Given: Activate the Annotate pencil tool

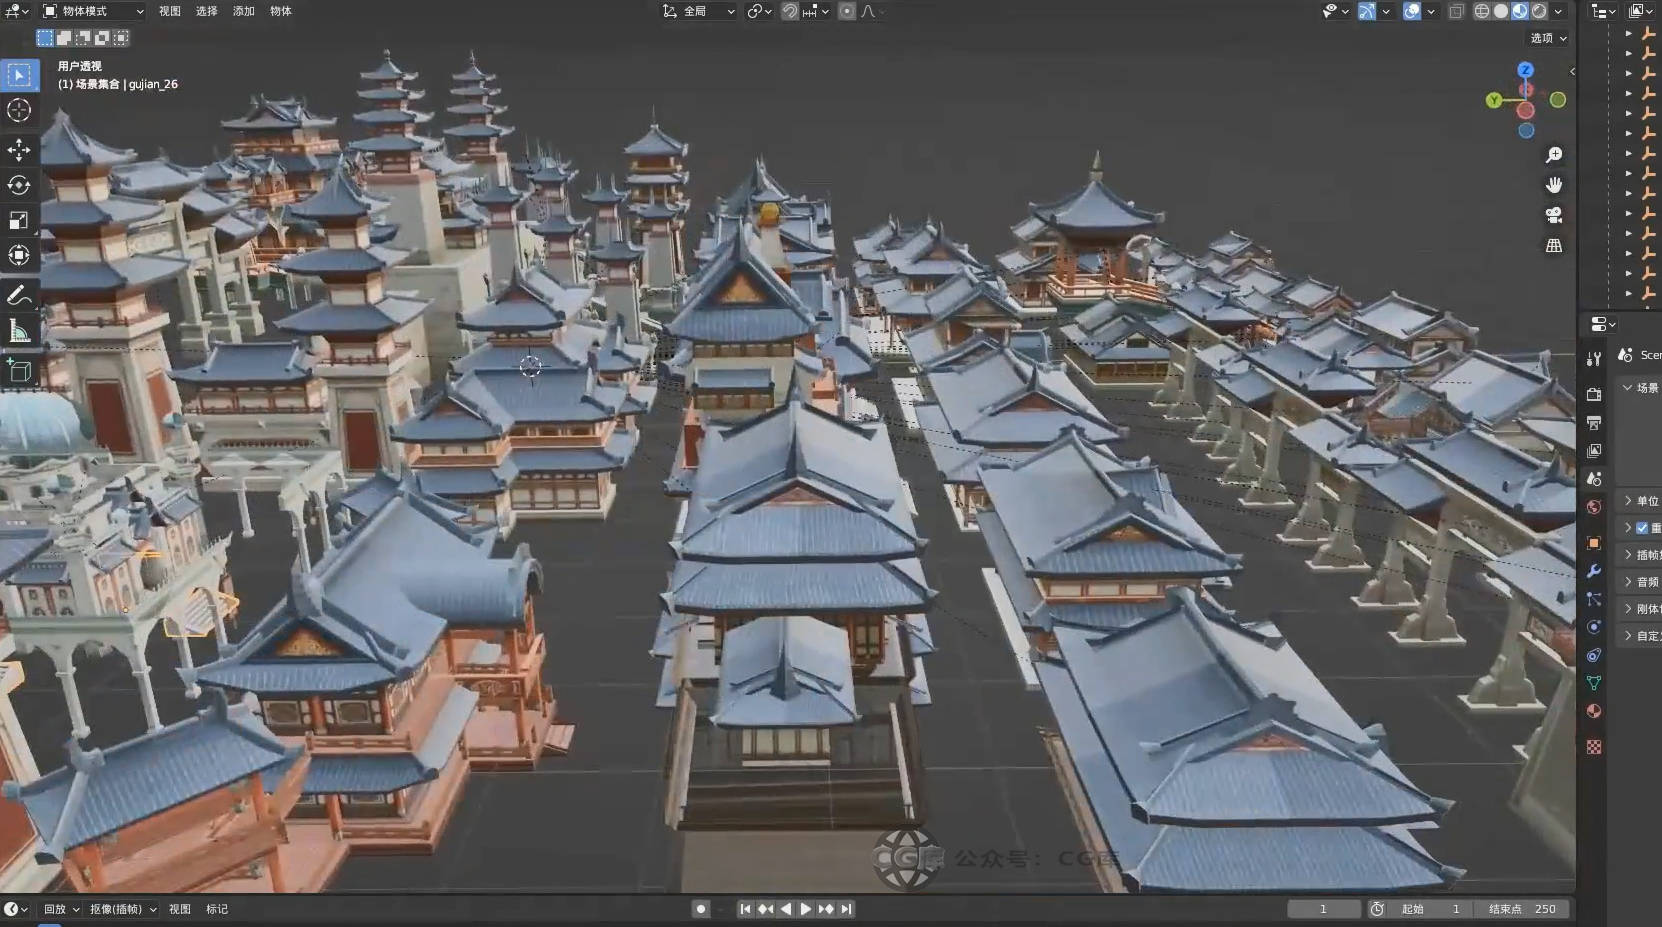Looking at the screenshot, I should point(19,295).
